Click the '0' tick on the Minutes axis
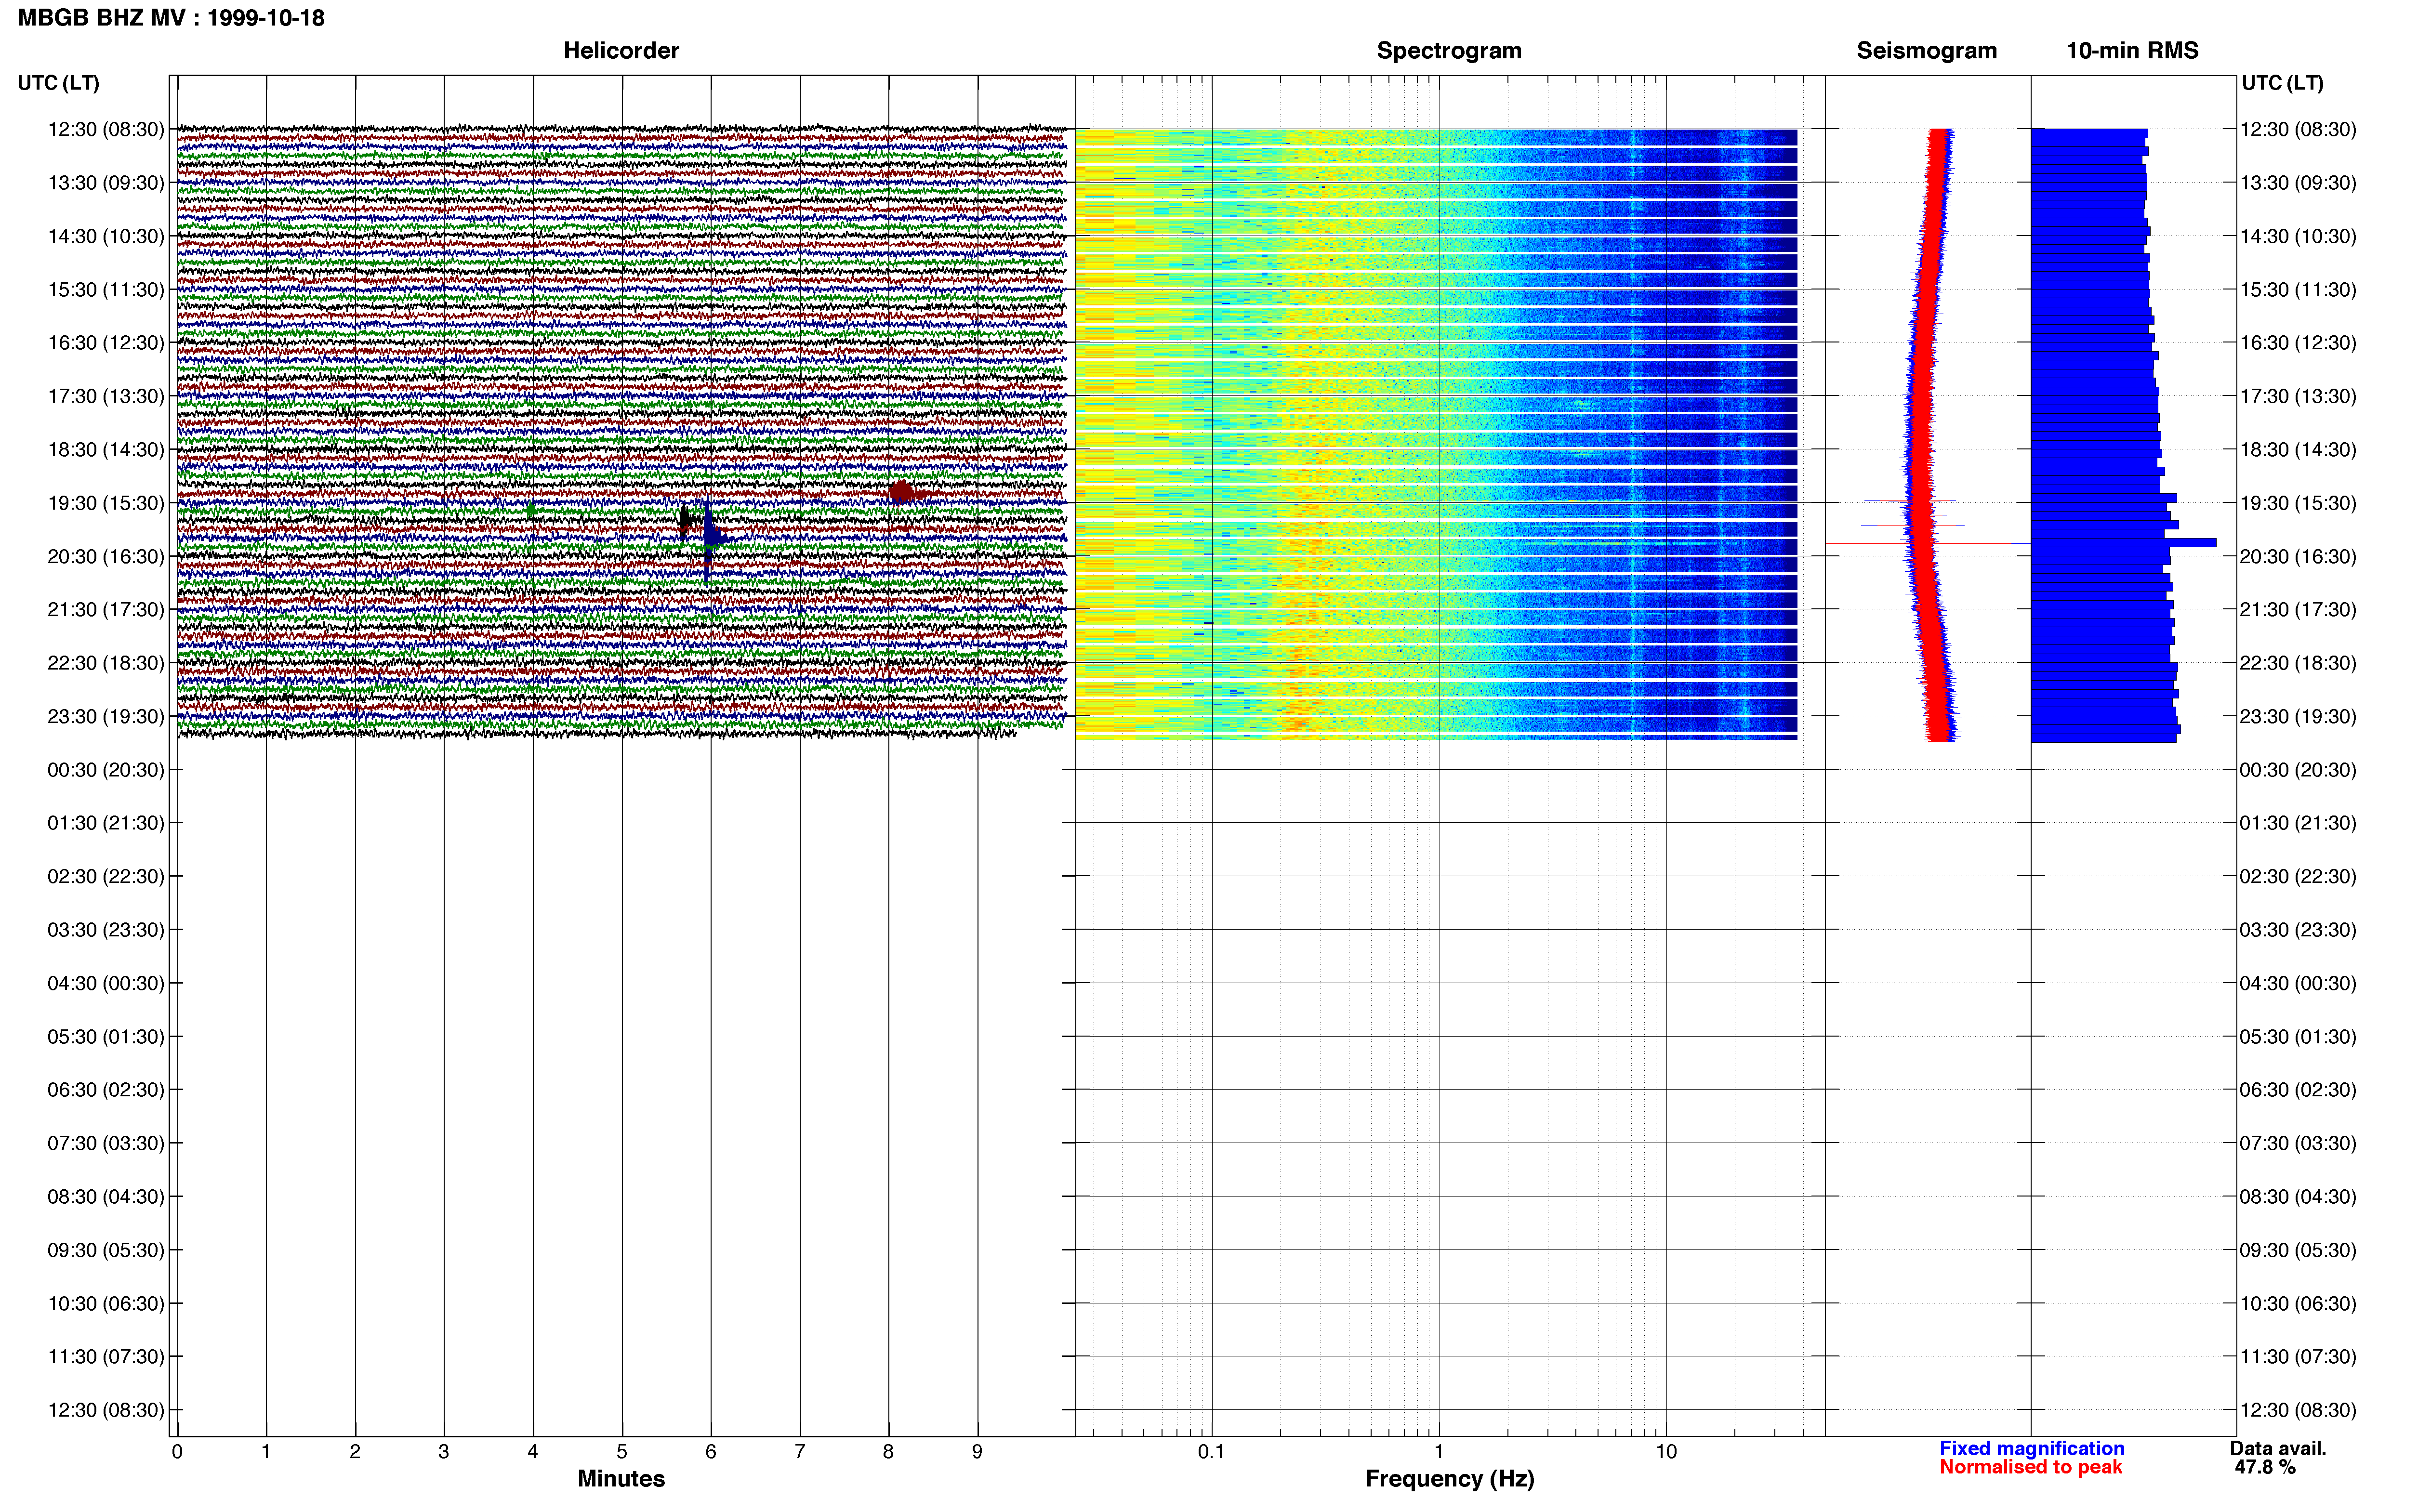 (x=177, y=1452)
